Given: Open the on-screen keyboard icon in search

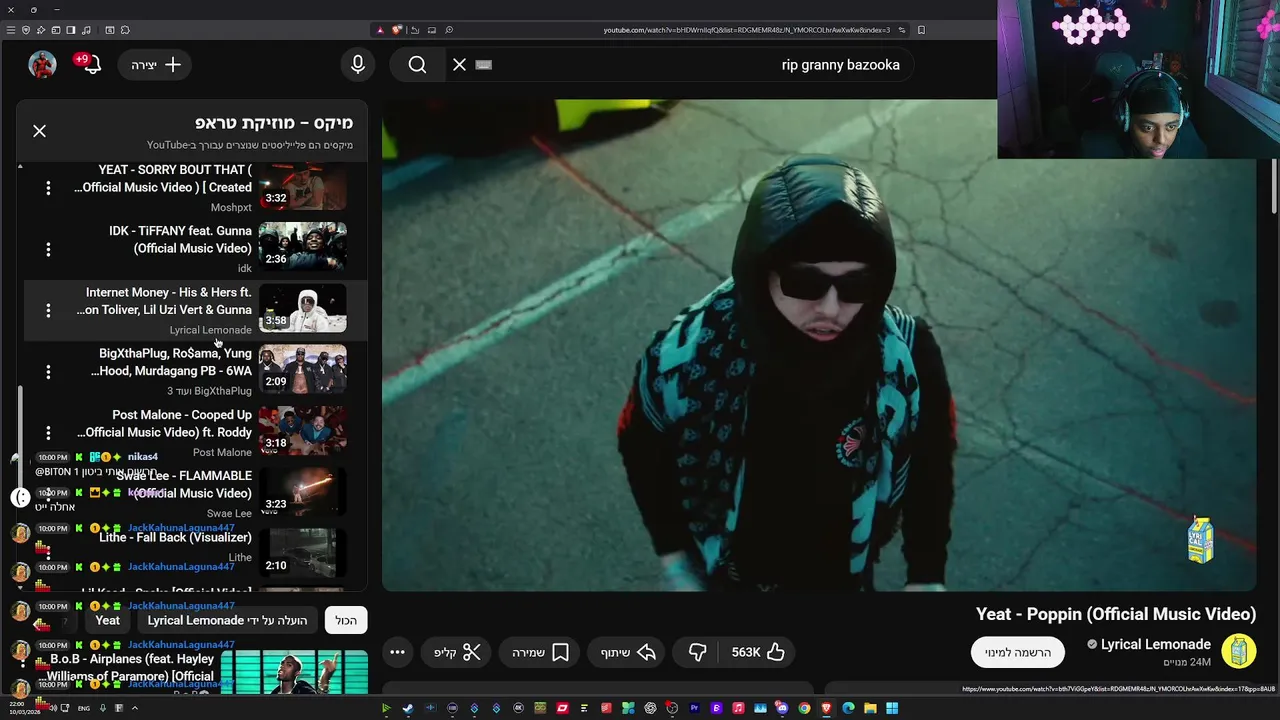Looking at the screenshot, I should pos(484,65).
